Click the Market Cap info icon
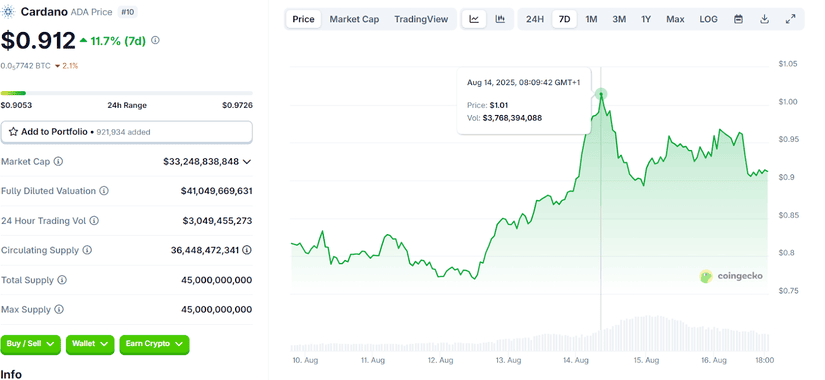Screen dimensions: 825x380 (58, 162)
